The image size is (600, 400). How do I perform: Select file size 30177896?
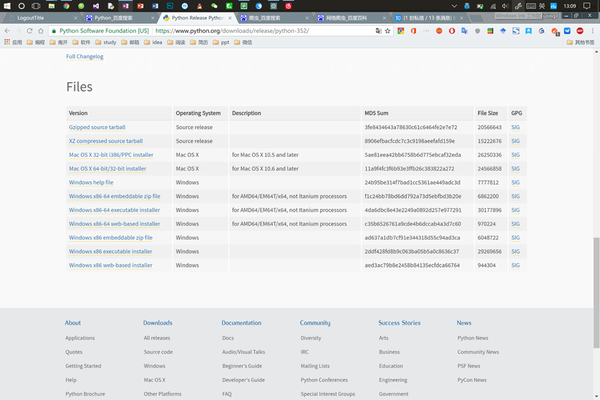tap(489, 210)
